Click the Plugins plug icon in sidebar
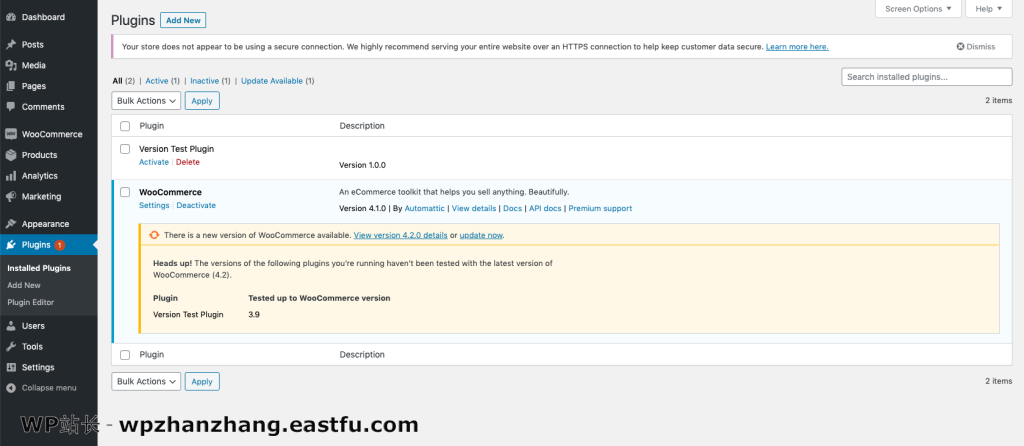Screen dimensions: 1024x446 pos(10,245)
